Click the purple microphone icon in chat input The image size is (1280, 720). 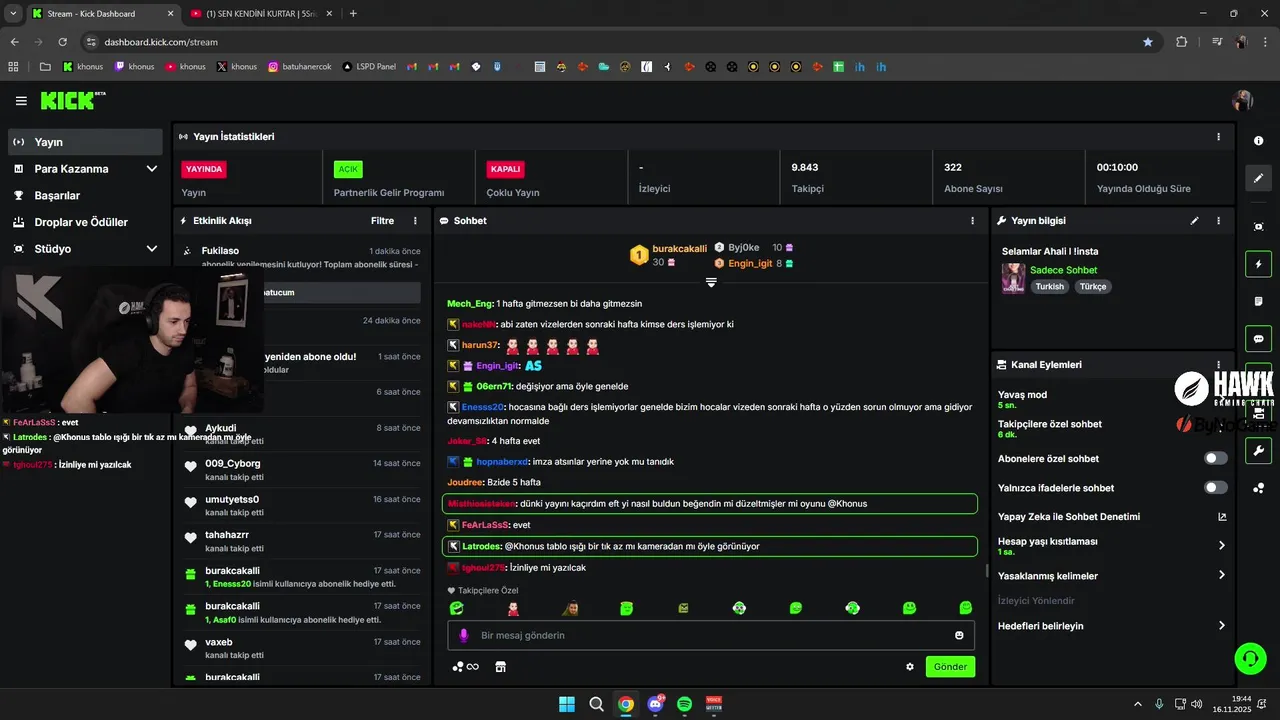point(463,635)
